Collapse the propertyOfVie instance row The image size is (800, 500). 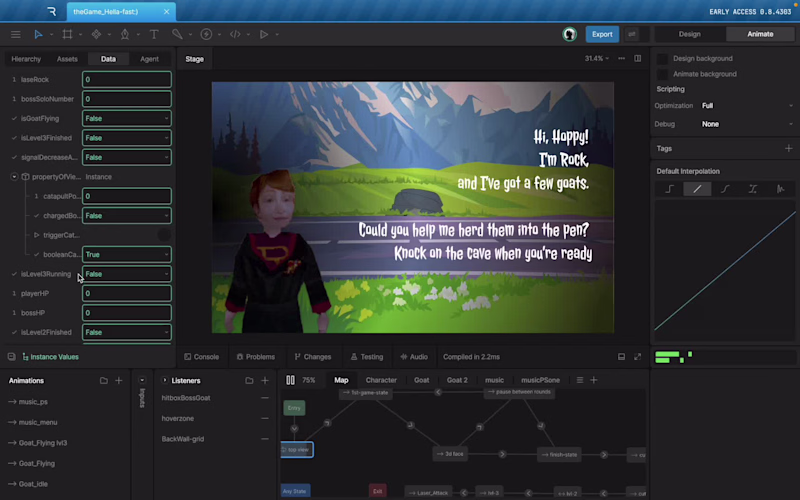[14, 177]
